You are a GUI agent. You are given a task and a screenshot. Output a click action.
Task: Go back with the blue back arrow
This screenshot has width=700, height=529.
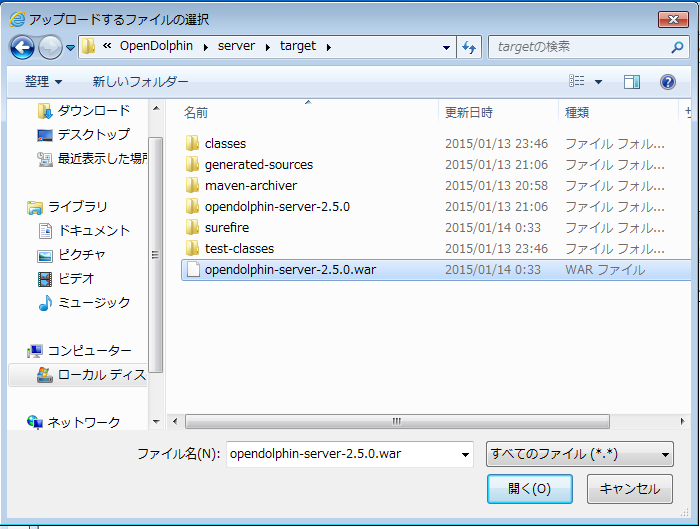(x=22, y=47)
